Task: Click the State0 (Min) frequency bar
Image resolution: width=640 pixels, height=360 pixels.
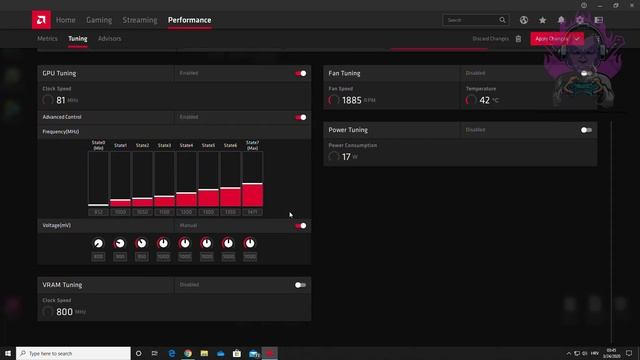Action: (98, 179)
